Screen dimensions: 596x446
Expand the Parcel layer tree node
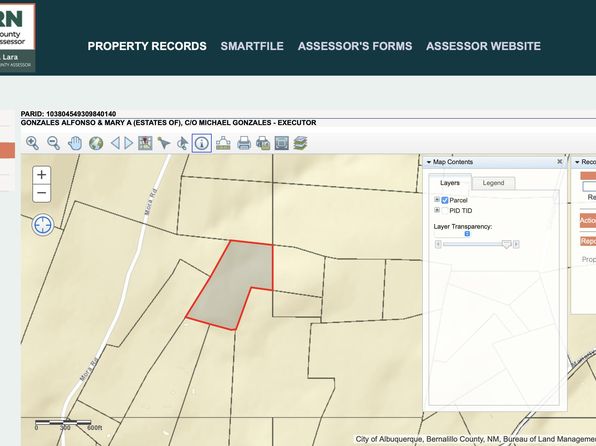(437, 200)
